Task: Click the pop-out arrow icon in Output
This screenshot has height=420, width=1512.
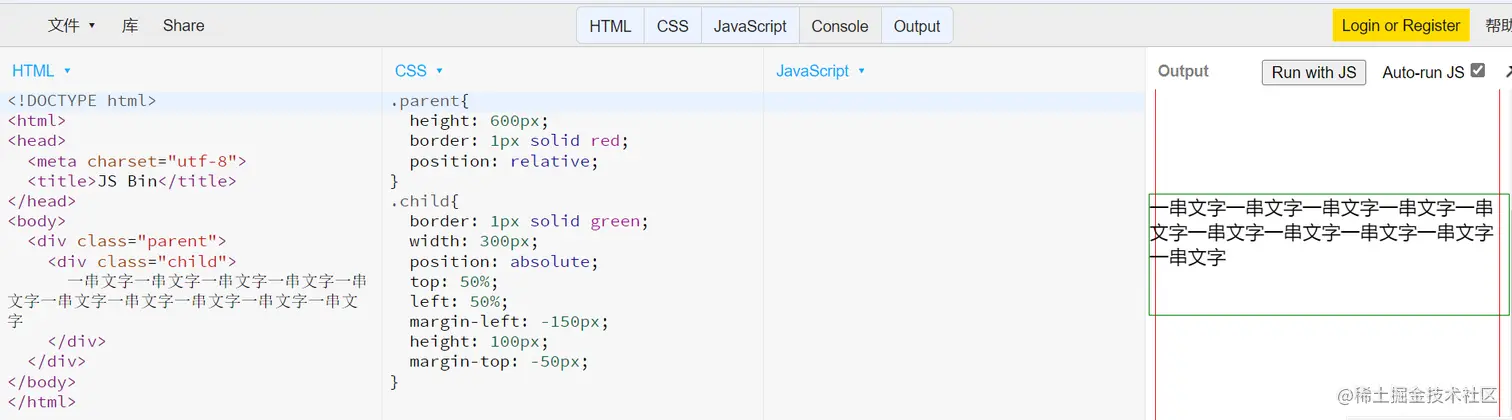Action: click(x=1507, y=71)
